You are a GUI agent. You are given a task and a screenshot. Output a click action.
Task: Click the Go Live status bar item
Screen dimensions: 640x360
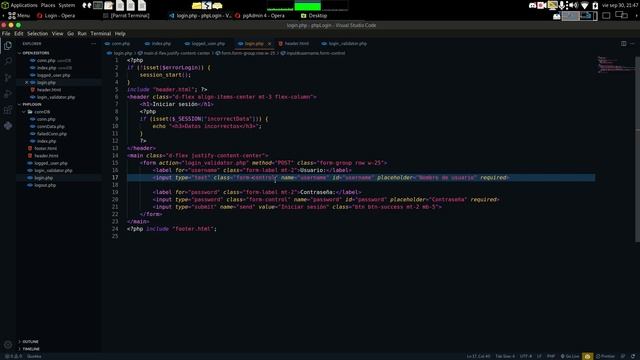pos(570,356)
